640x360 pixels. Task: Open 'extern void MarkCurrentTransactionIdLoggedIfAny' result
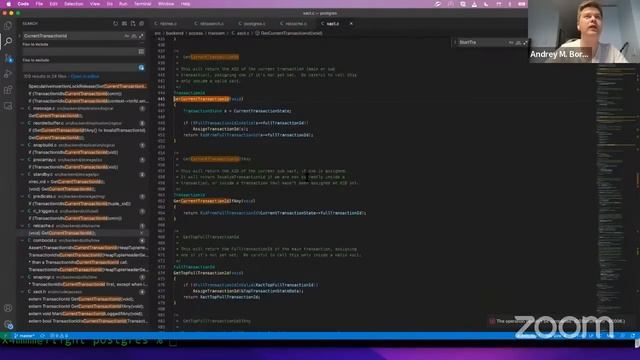coord(85,314)
